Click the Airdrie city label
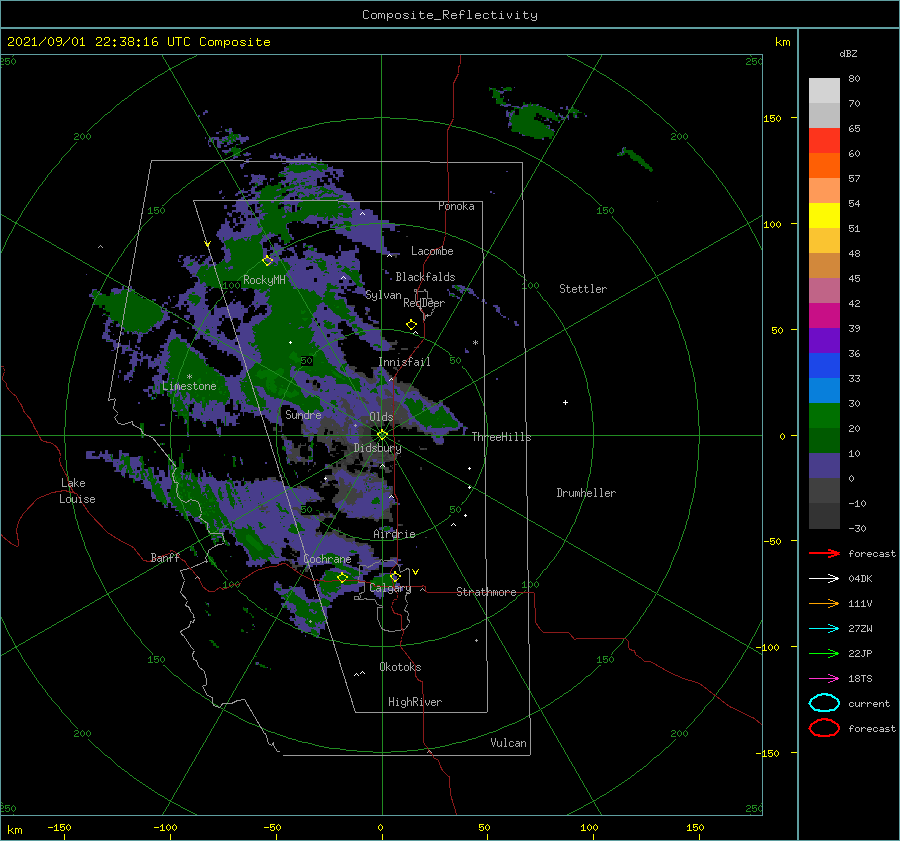The width and height of the screenshot is (900, 841). coord(394,534)
